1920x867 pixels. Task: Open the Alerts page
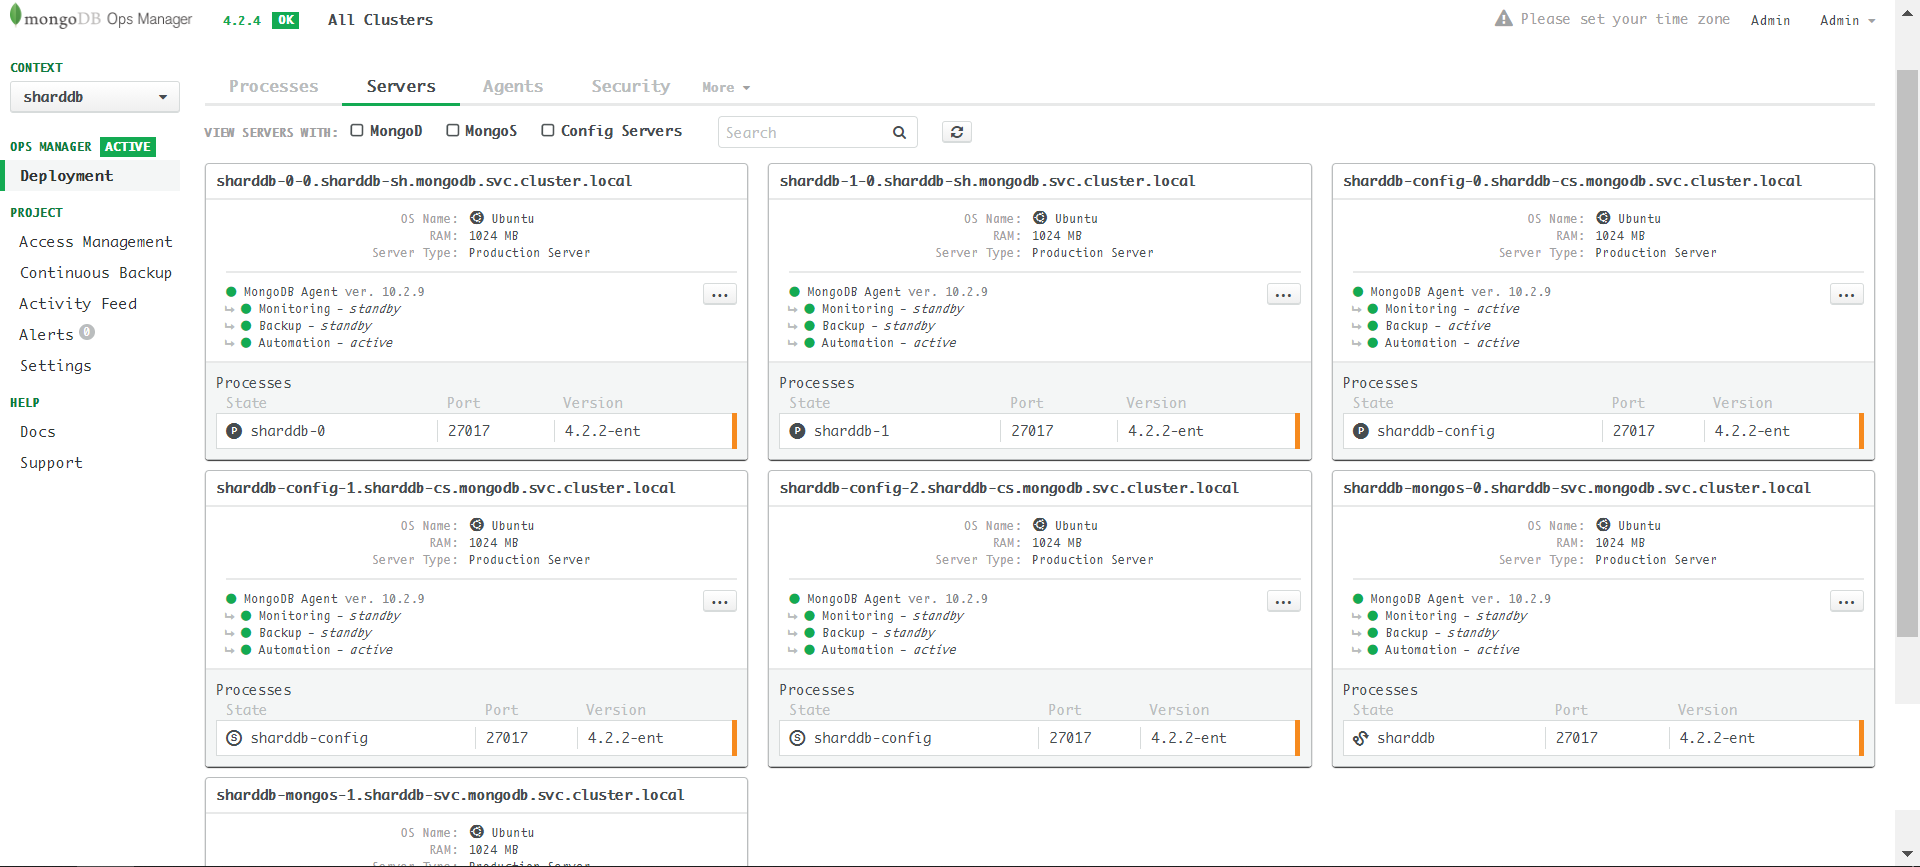coord(46,335)
